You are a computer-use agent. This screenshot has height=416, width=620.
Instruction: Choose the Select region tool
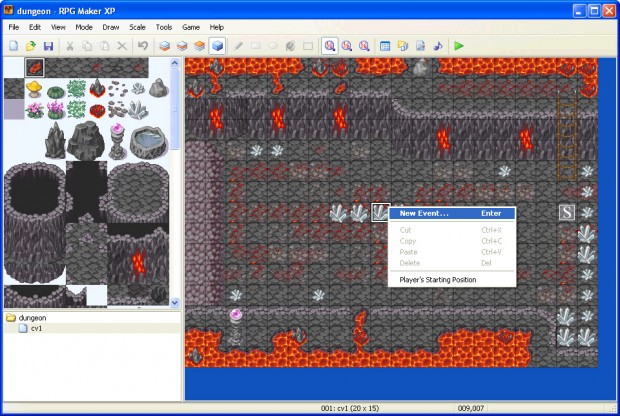tap(308, 46)
